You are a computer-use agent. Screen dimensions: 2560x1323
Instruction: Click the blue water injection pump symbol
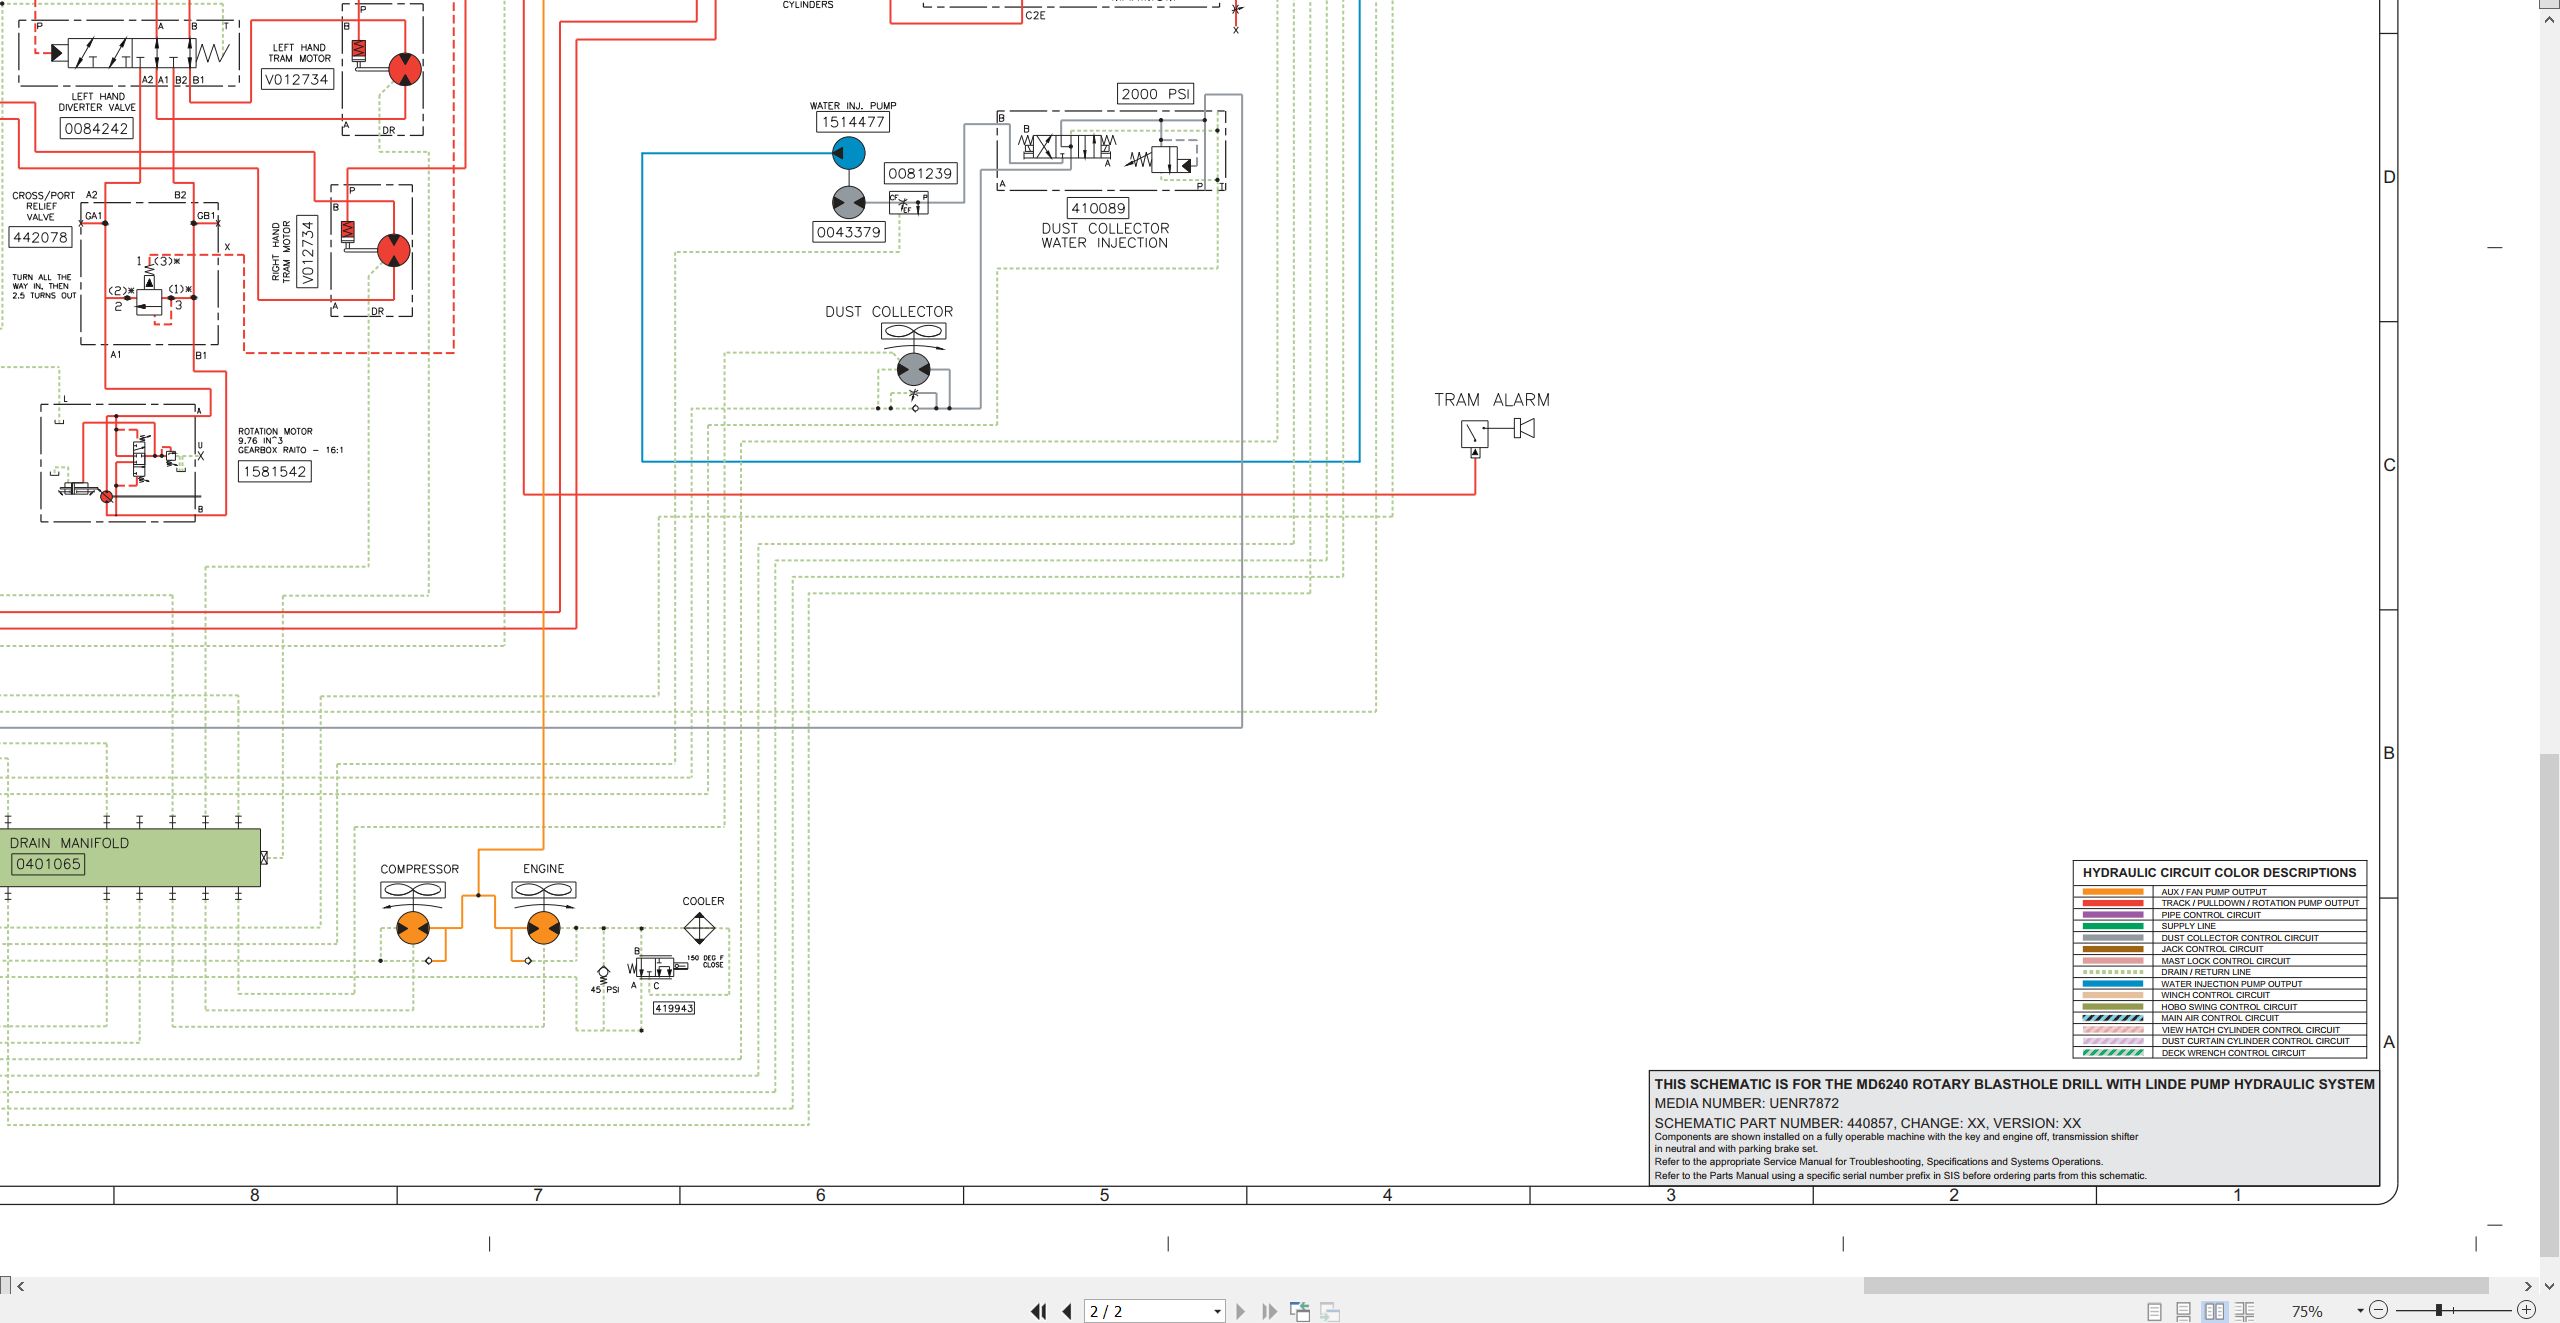[x=849, y=153]
